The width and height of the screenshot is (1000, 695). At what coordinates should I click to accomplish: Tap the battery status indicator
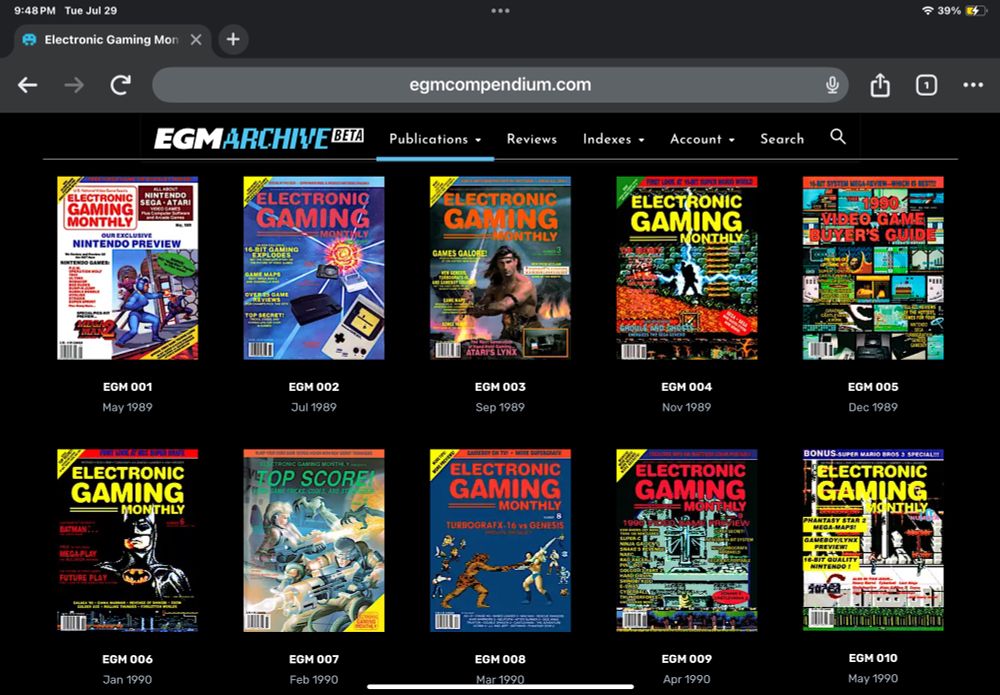pos(977,11)
